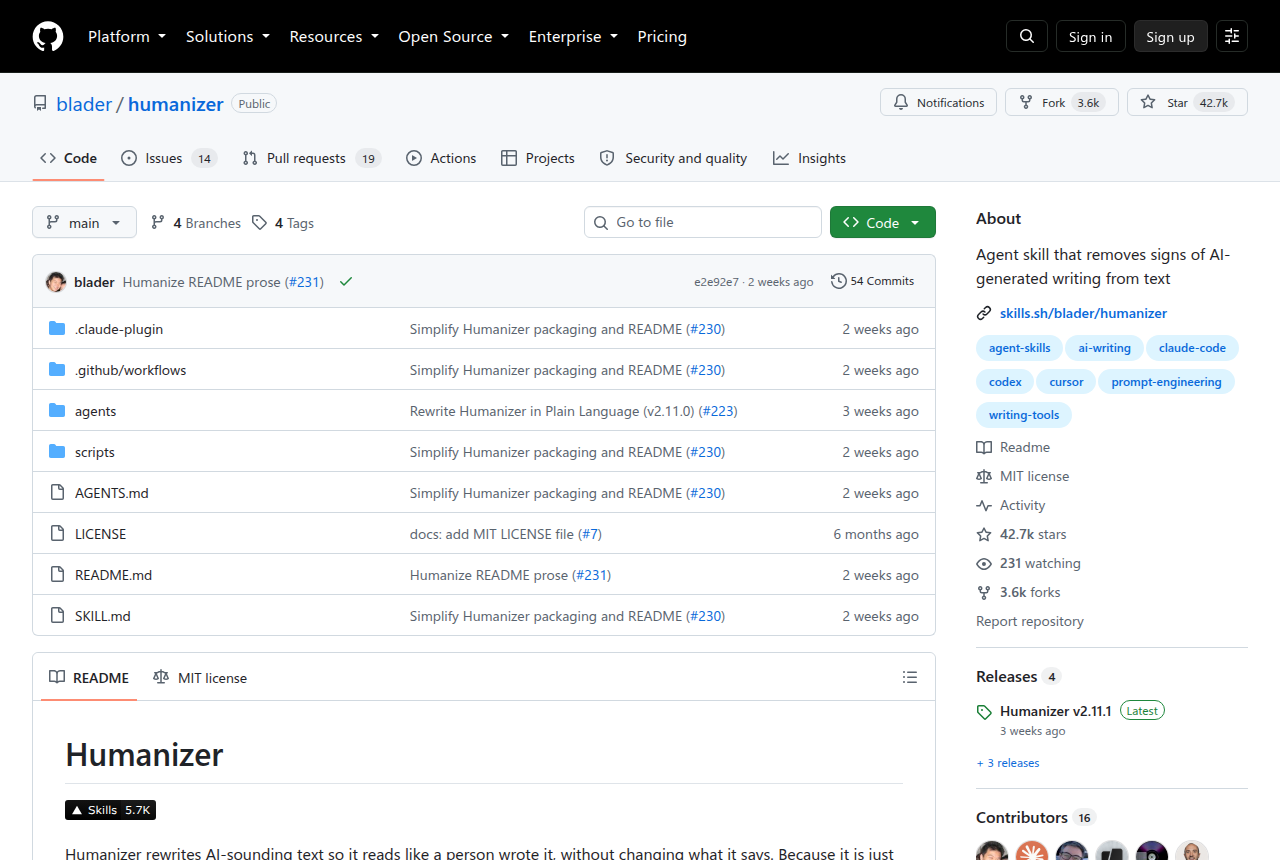
Task: Open the Pull requests tab
Action: (x=312, y=158)
